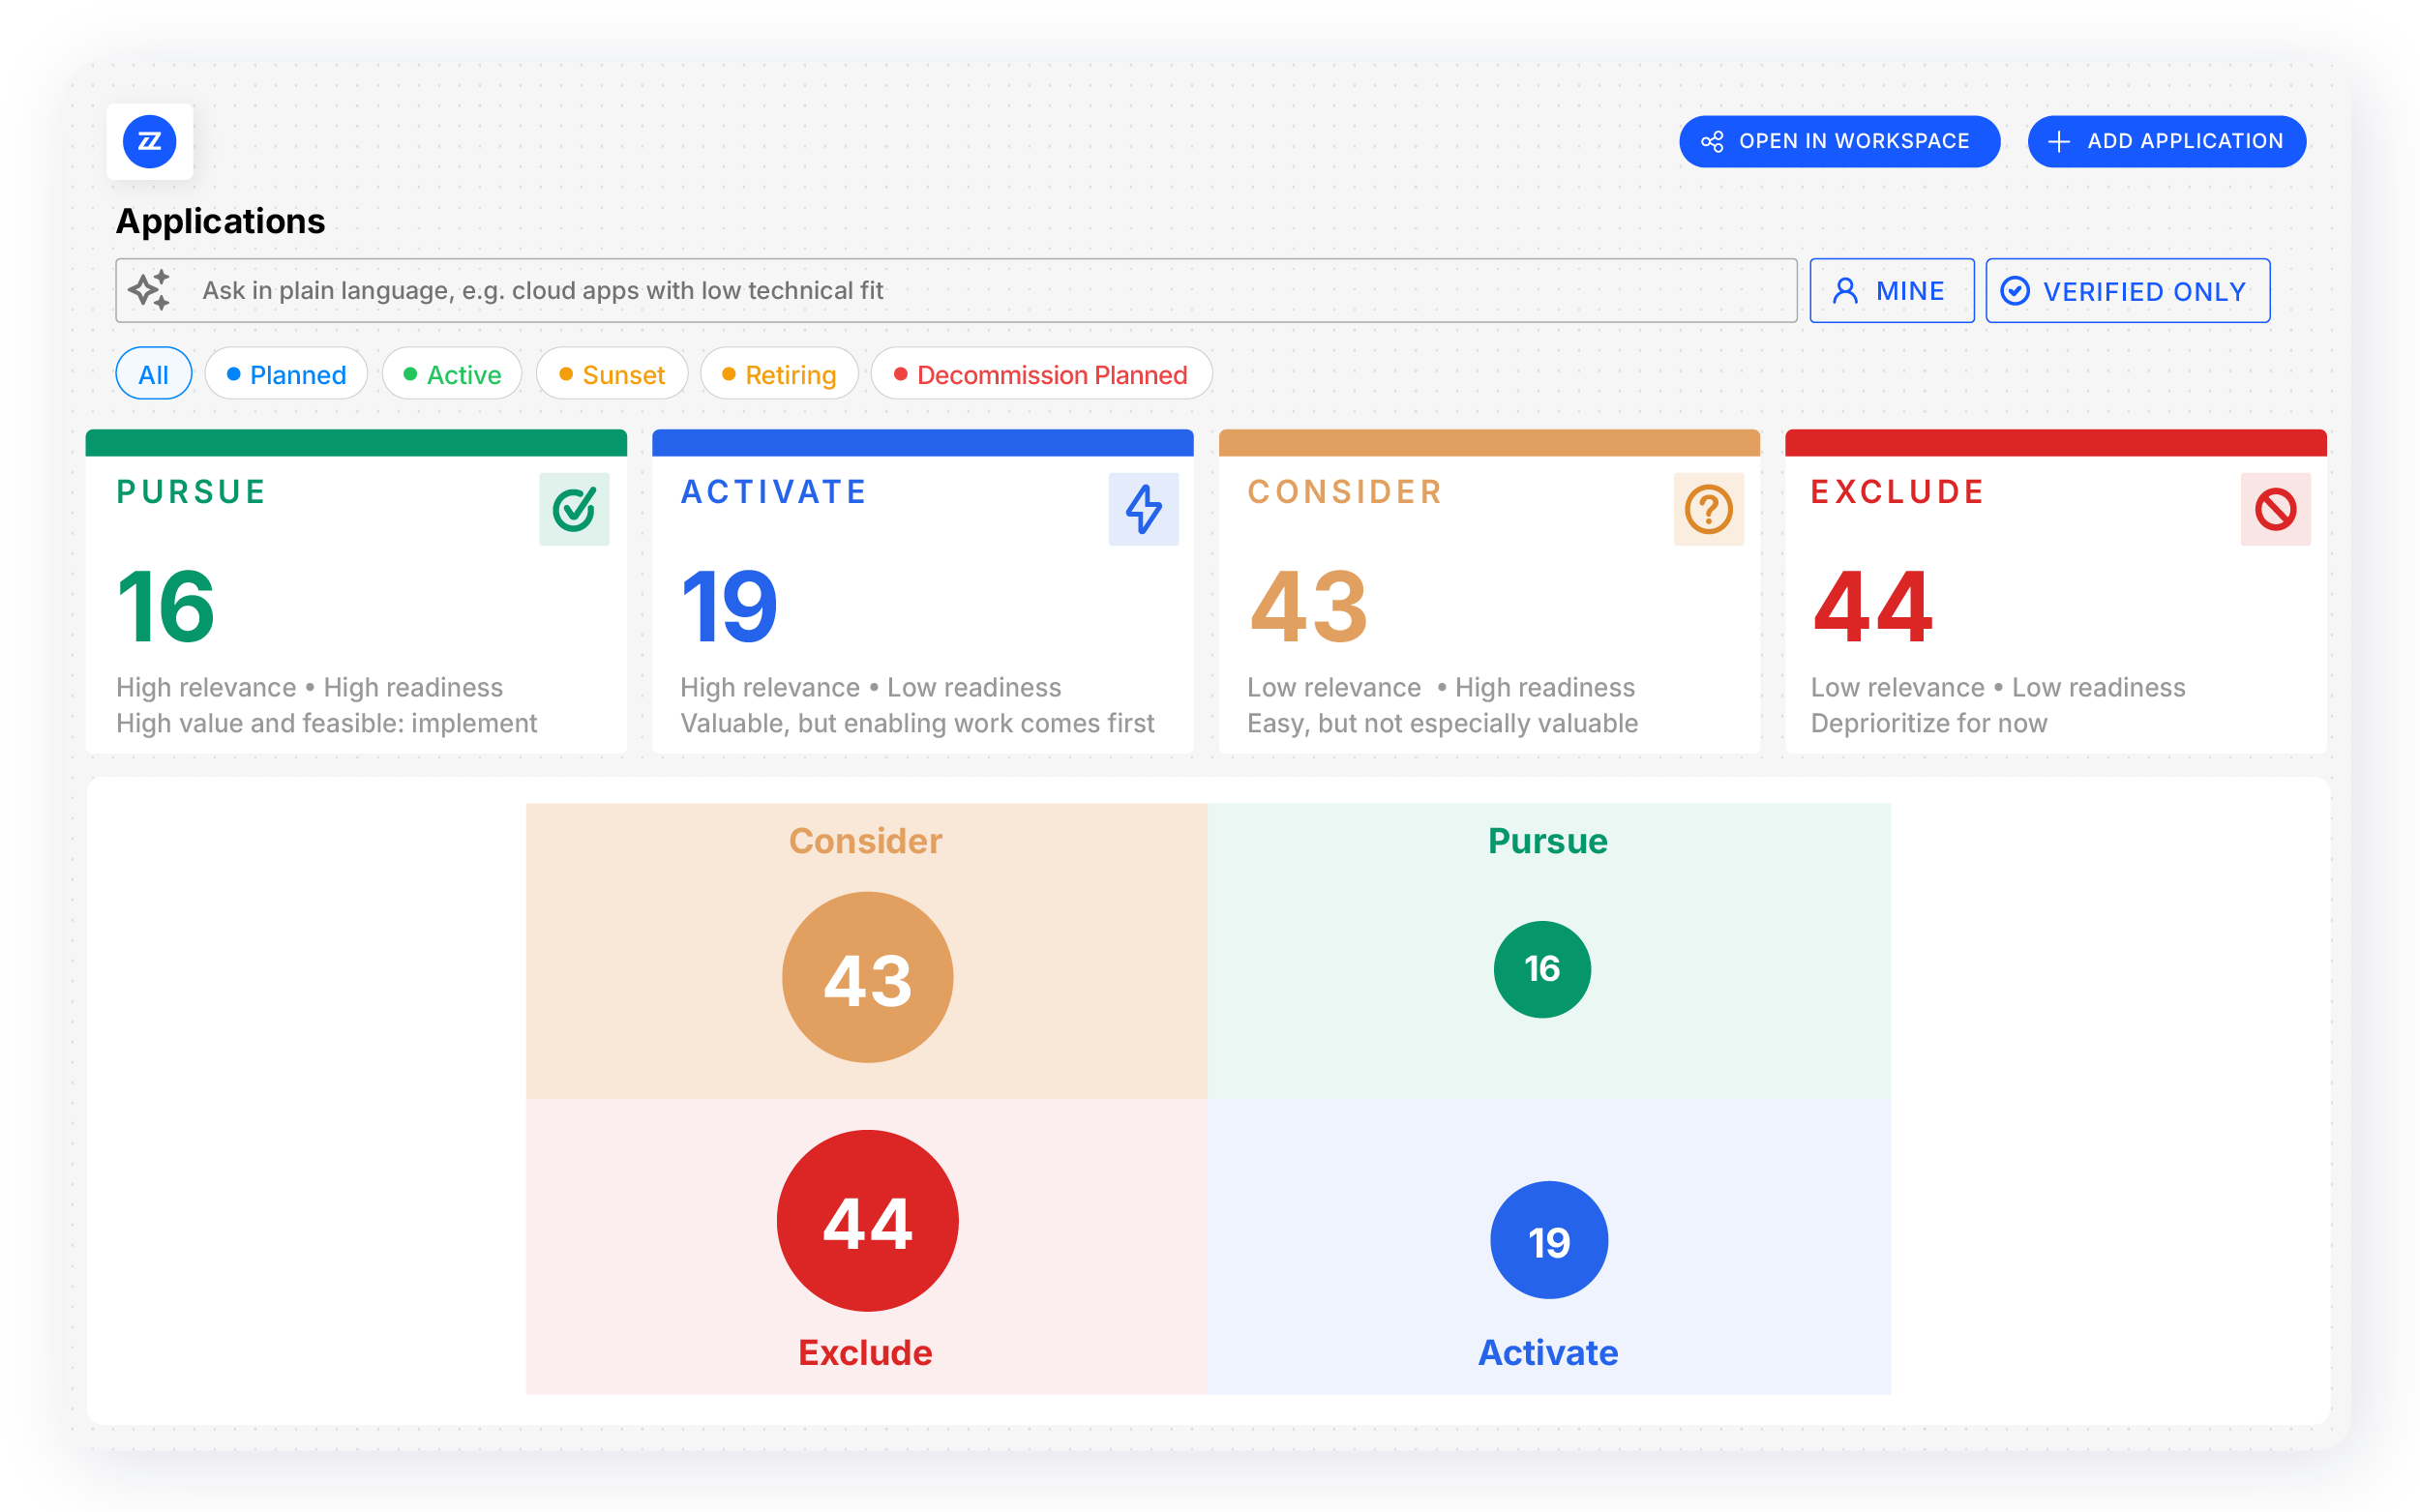2420x1512 pixels.
Task: Click the AI sparkle search icon
Action: pos(150,290)
